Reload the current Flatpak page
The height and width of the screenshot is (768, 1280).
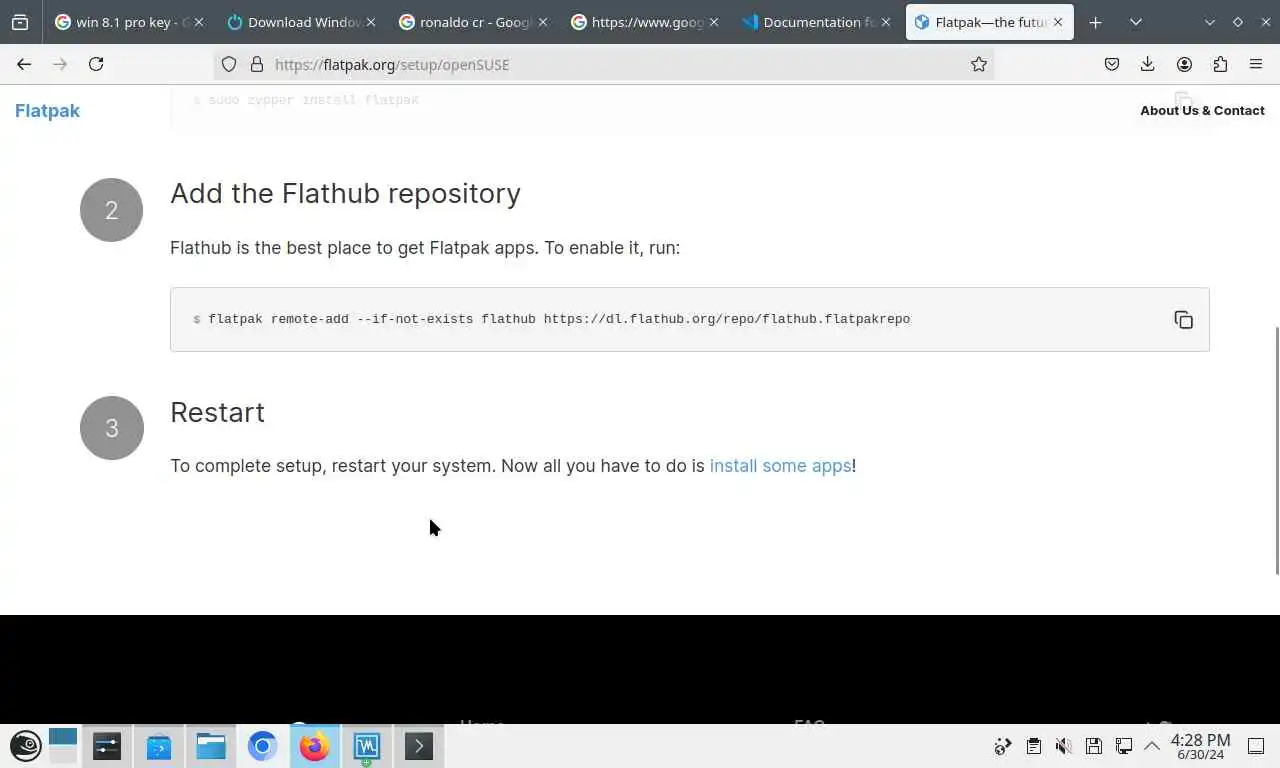pos(96,64)
